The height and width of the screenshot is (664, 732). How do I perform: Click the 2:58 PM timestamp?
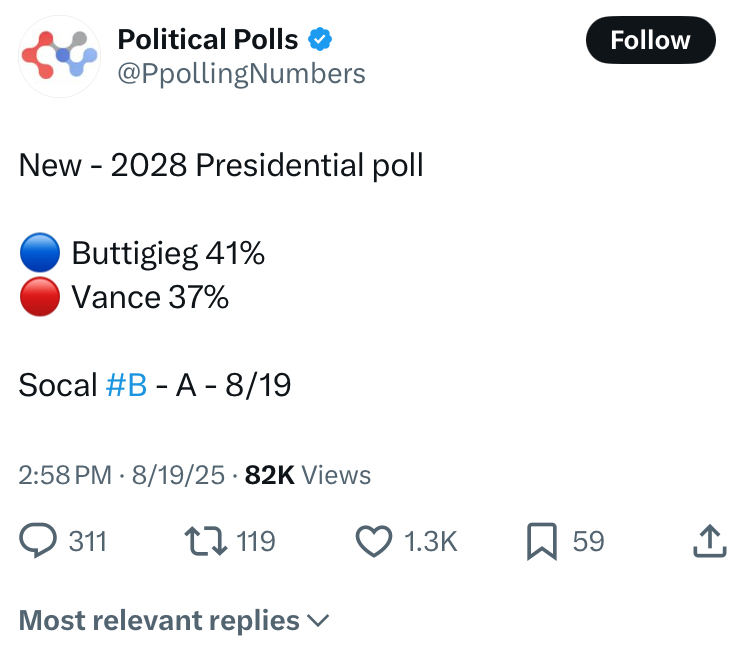click(x=65, y=476)
